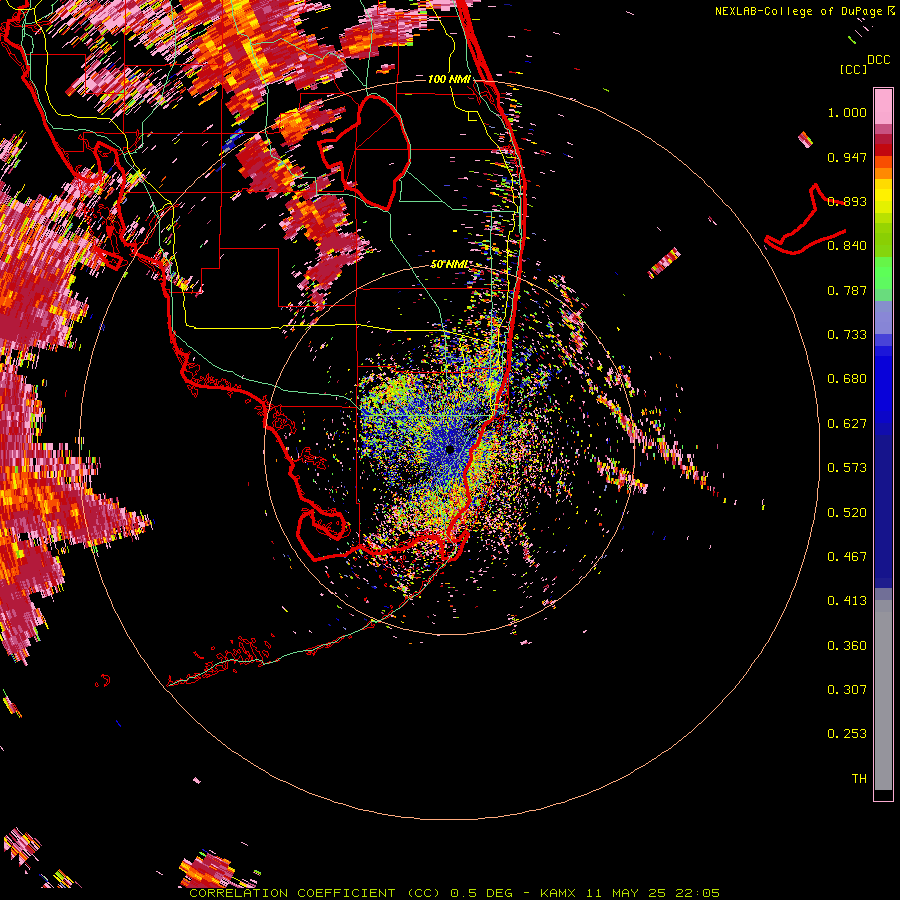Select the 0.573 scale value
The height and width of the screenshot is (900, 900).
click(x=847, y=468)
